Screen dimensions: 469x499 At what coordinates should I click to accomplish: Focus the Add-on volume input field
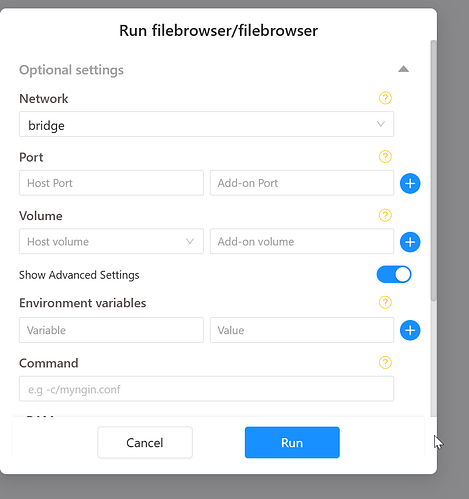point(302,241)
